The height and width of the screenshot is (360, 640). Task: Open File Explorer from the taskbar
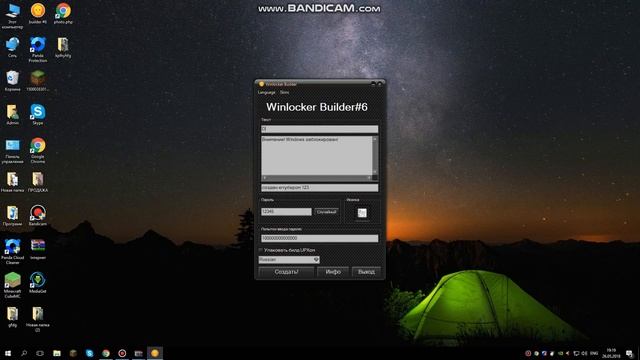click(x=57, y=353)
